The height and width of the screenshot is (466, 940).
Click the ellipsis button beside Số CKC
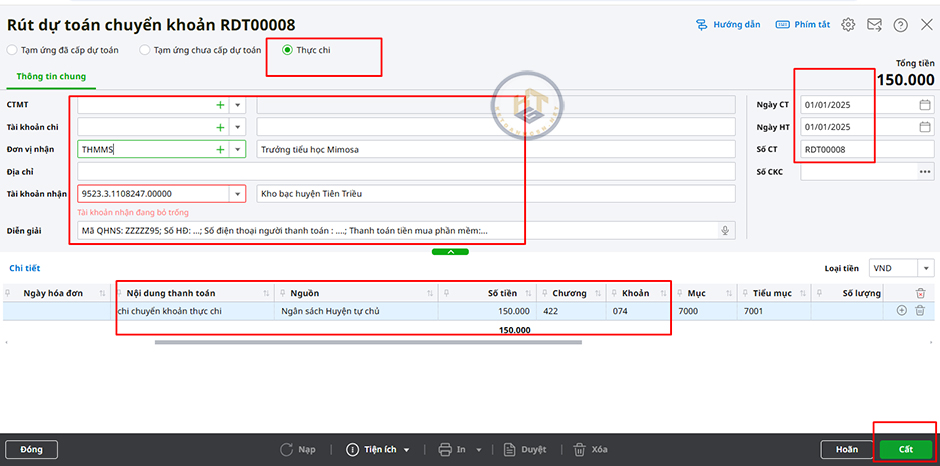coord(925,172)
